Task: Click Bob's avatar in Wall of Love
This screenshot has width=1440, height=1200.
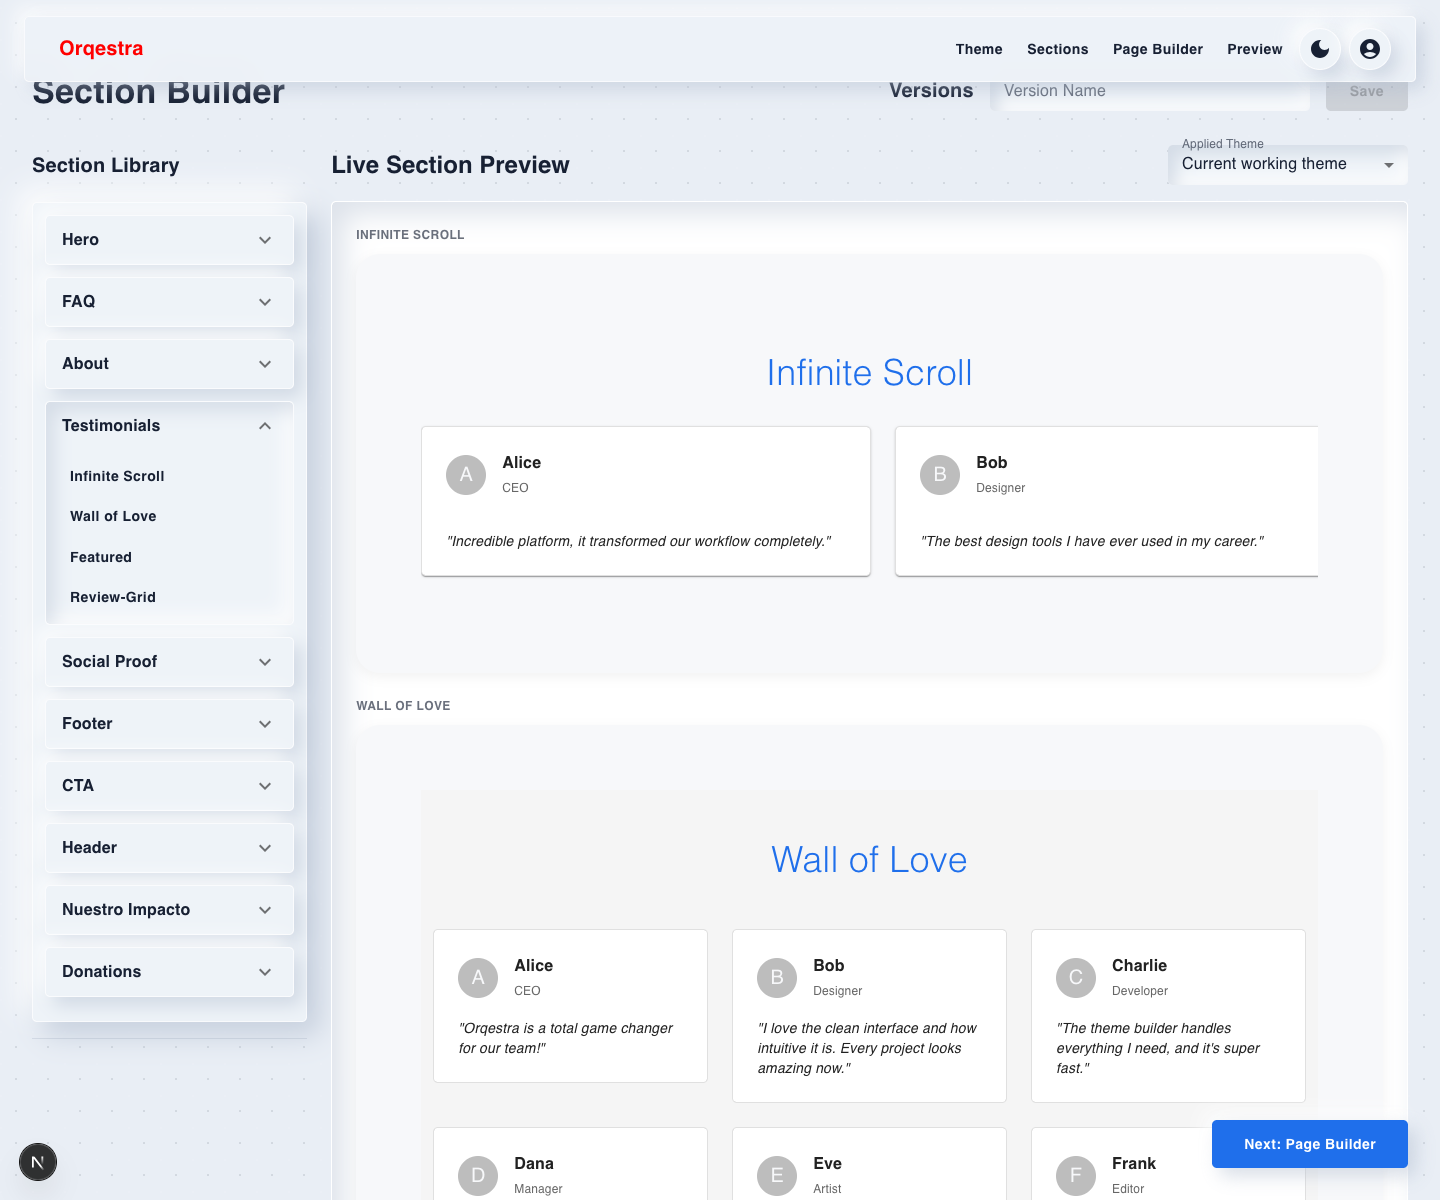Action: pyautogui.click(x=777, y=978)
